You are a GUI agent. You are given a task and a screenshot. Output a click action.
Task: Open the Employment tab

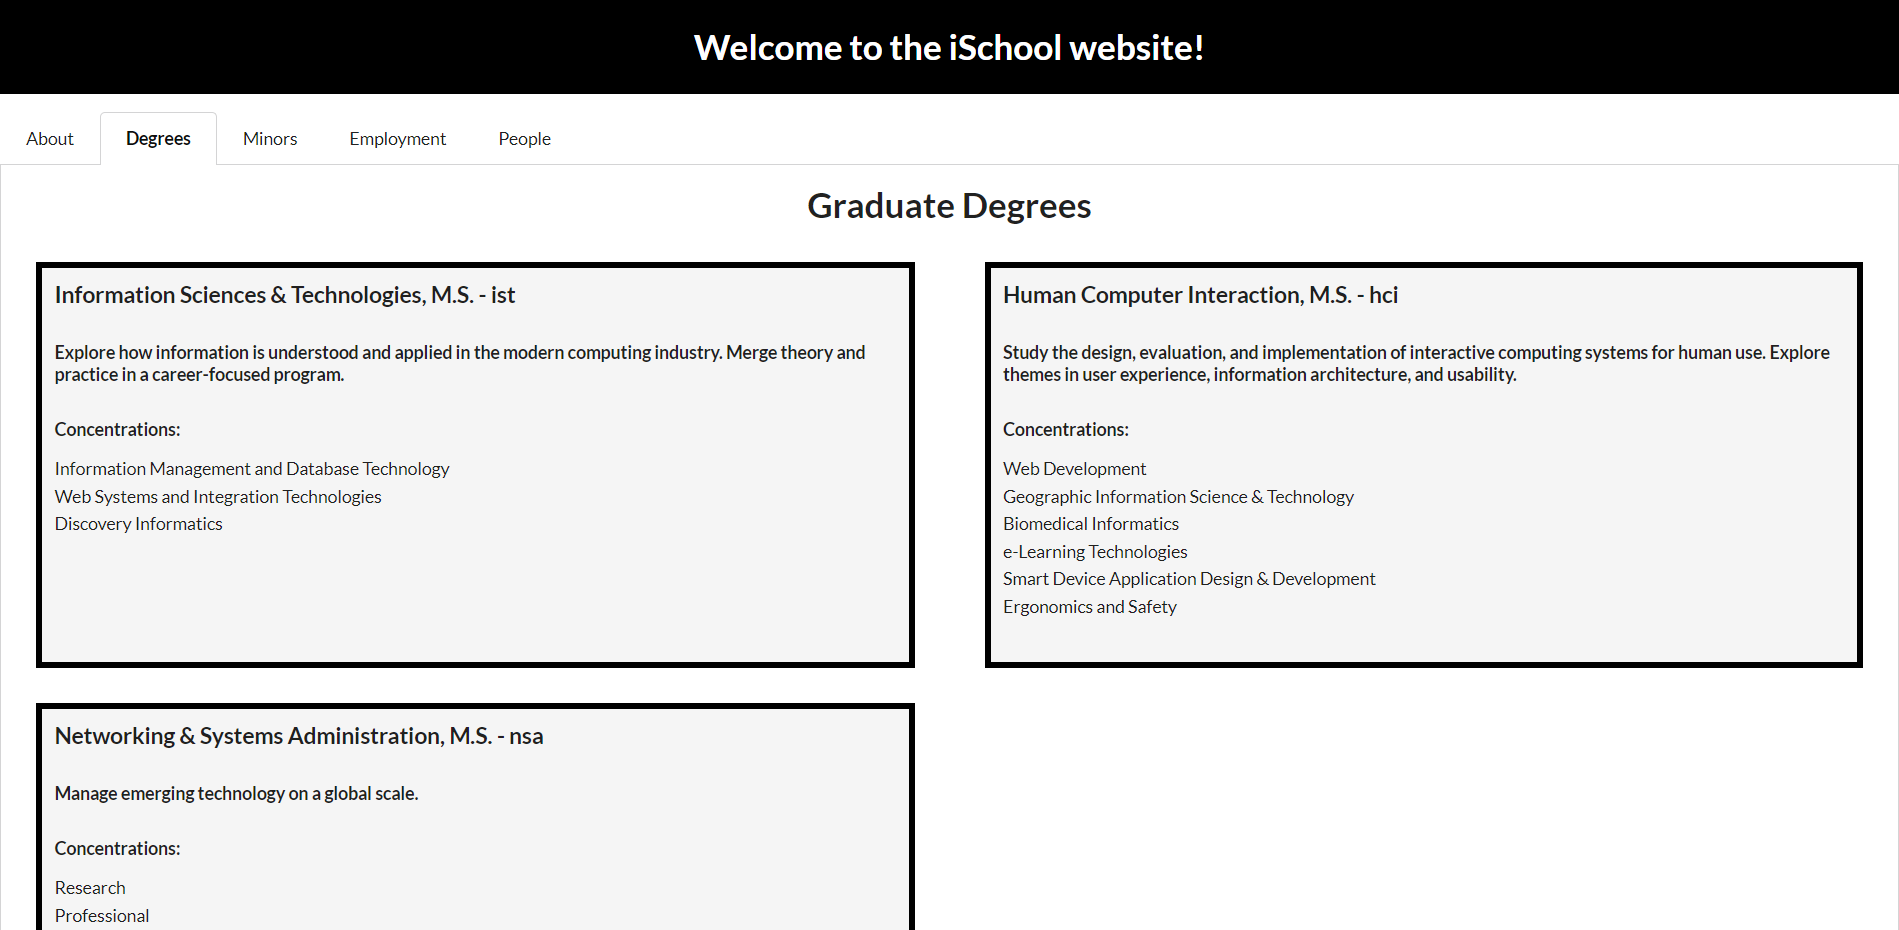(397, 139)
